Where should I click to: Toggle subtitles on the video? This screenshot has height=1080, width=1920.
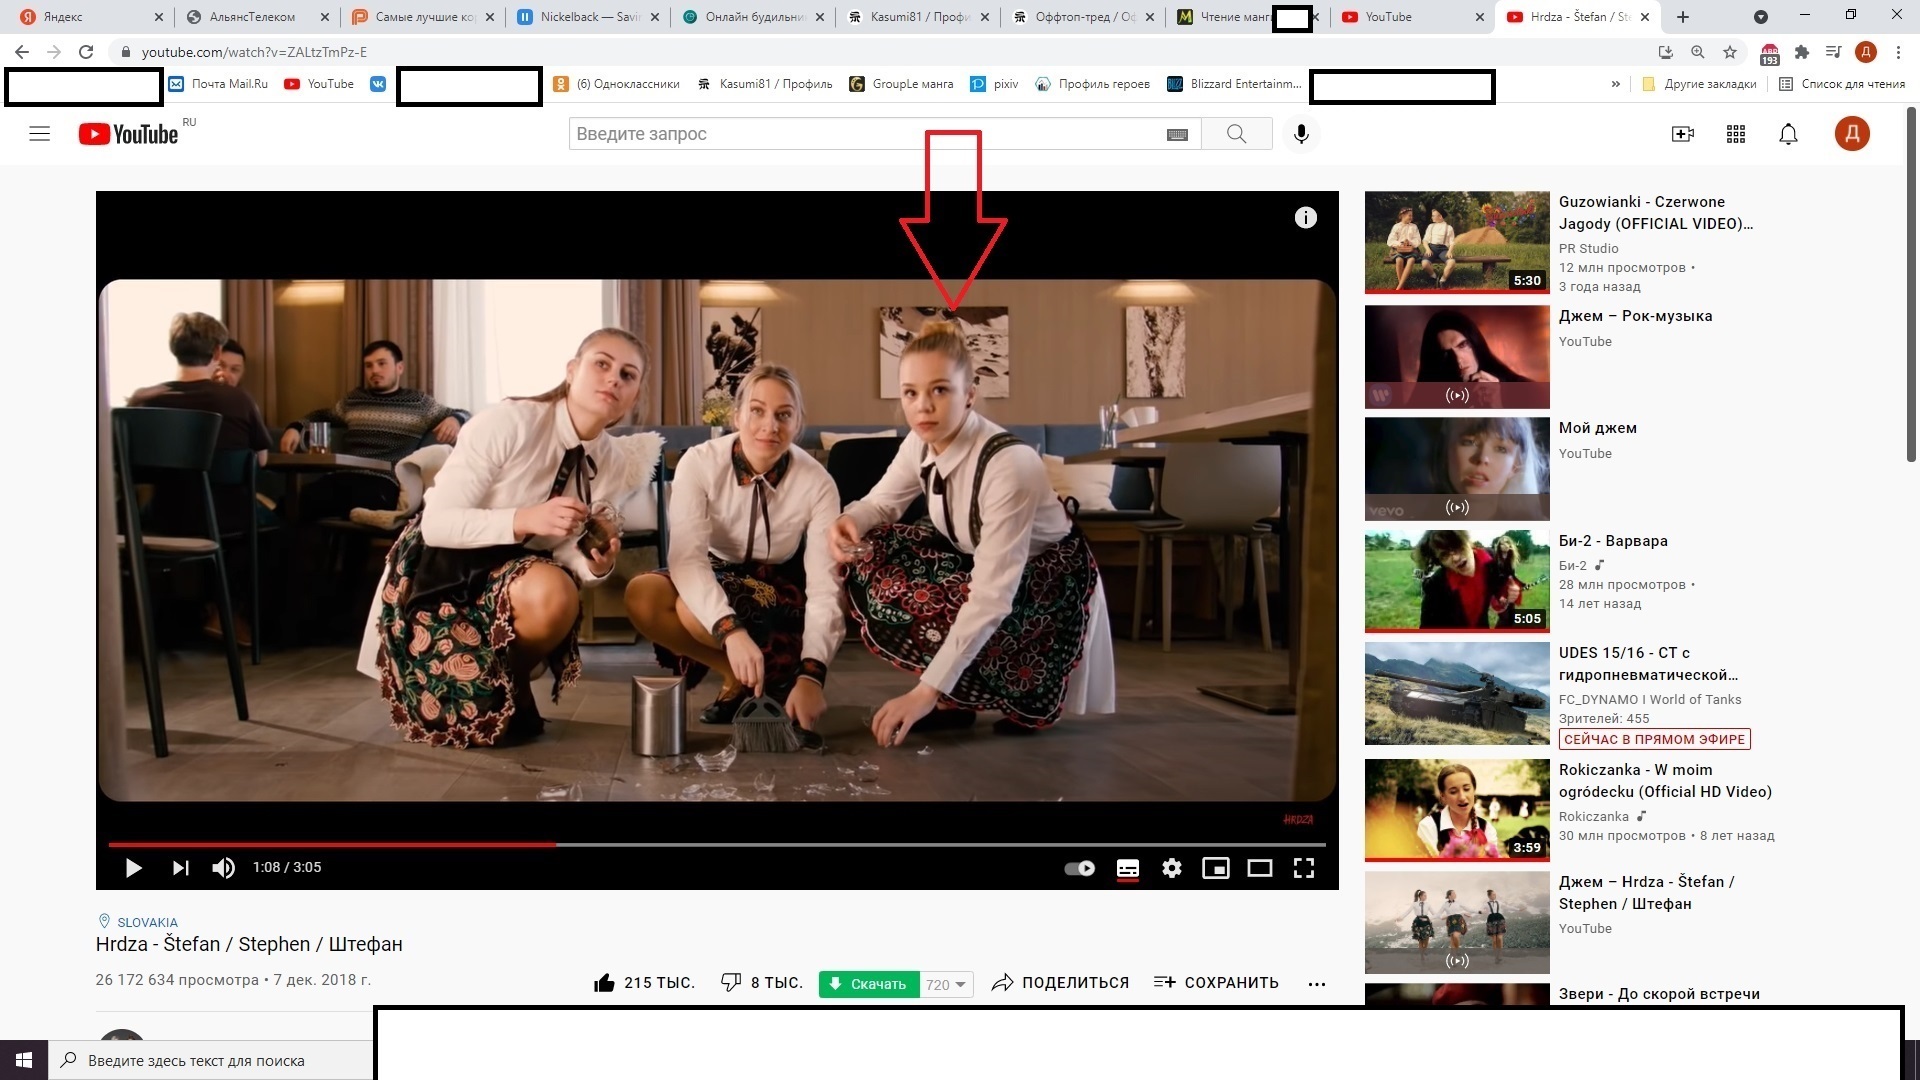1127,868
